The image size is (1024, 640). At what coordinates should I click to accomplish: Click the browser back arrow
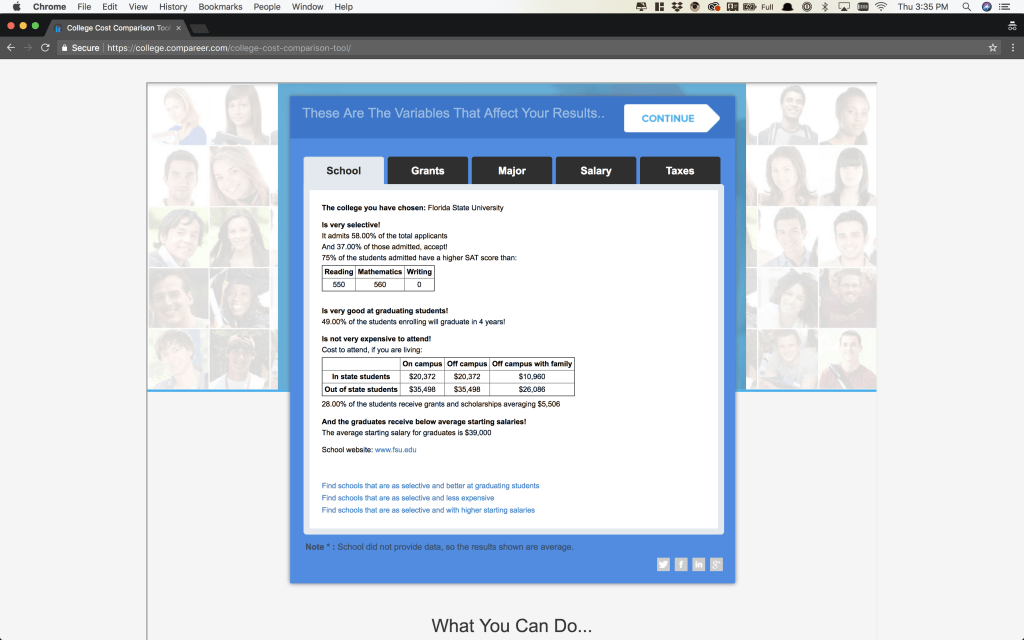pyautogui.click(x=10, y=48)
